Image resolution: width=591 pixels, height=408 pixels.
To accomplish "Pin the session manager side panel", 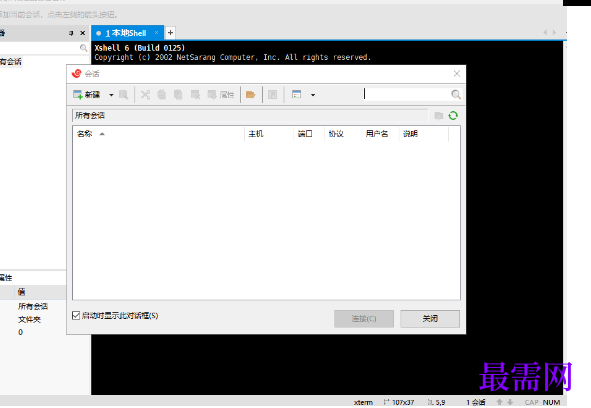I will click(x=71, y=33).
